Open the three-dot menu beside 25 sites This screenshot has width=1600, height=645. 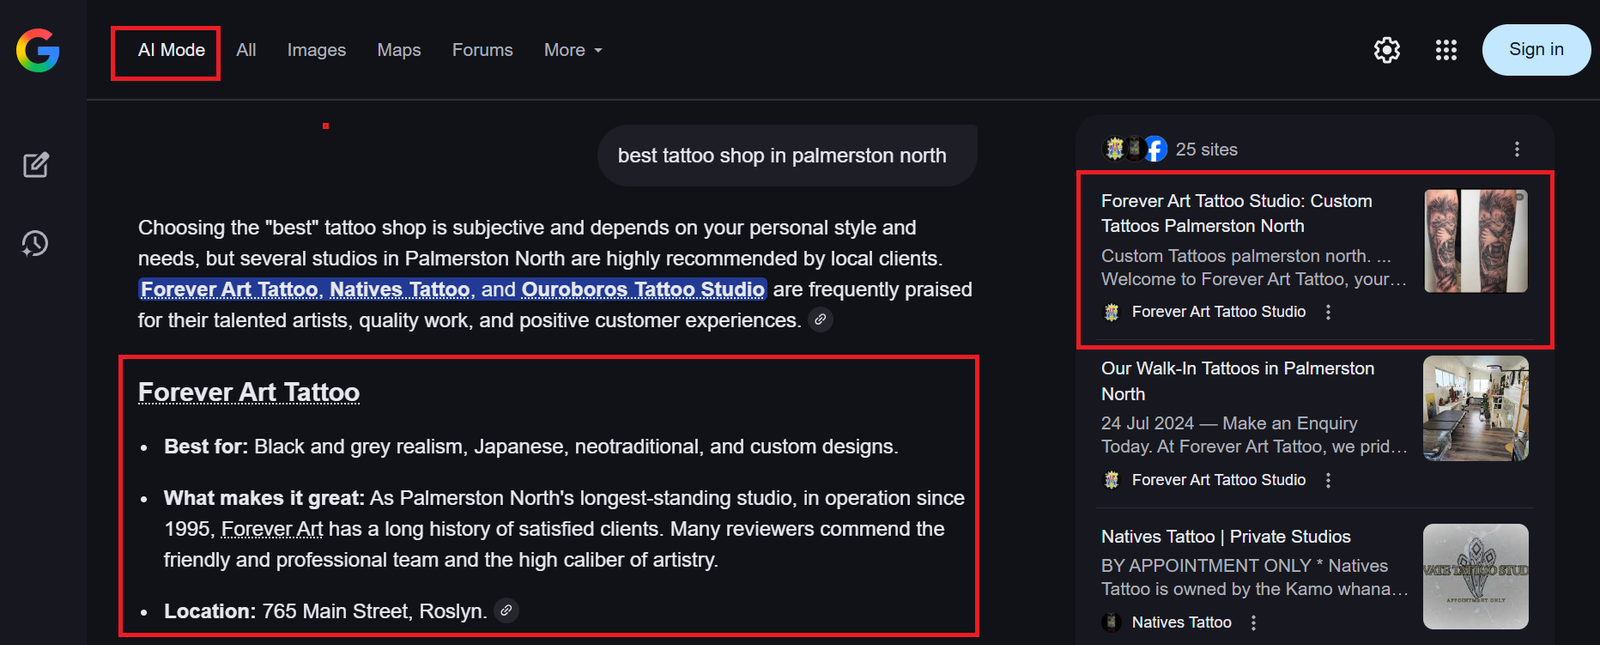click(x=1517, y=149)
